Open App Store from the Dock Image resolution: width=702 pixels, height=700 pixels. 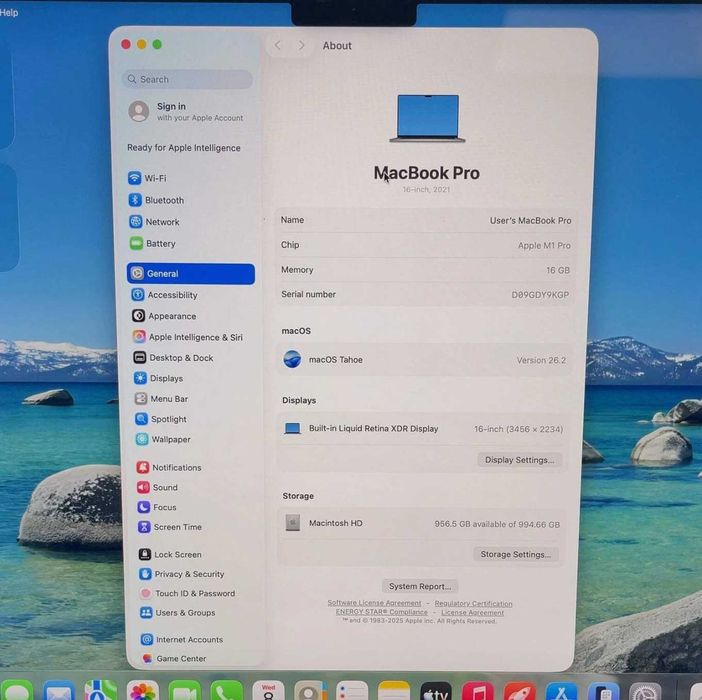tap(561, 692)
